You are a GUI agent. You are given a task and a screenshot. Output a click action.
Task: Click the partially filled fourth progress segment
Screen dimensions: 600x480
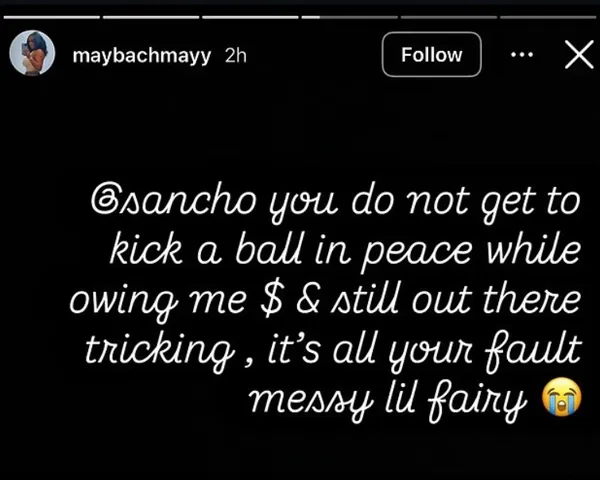pos(350,16)
